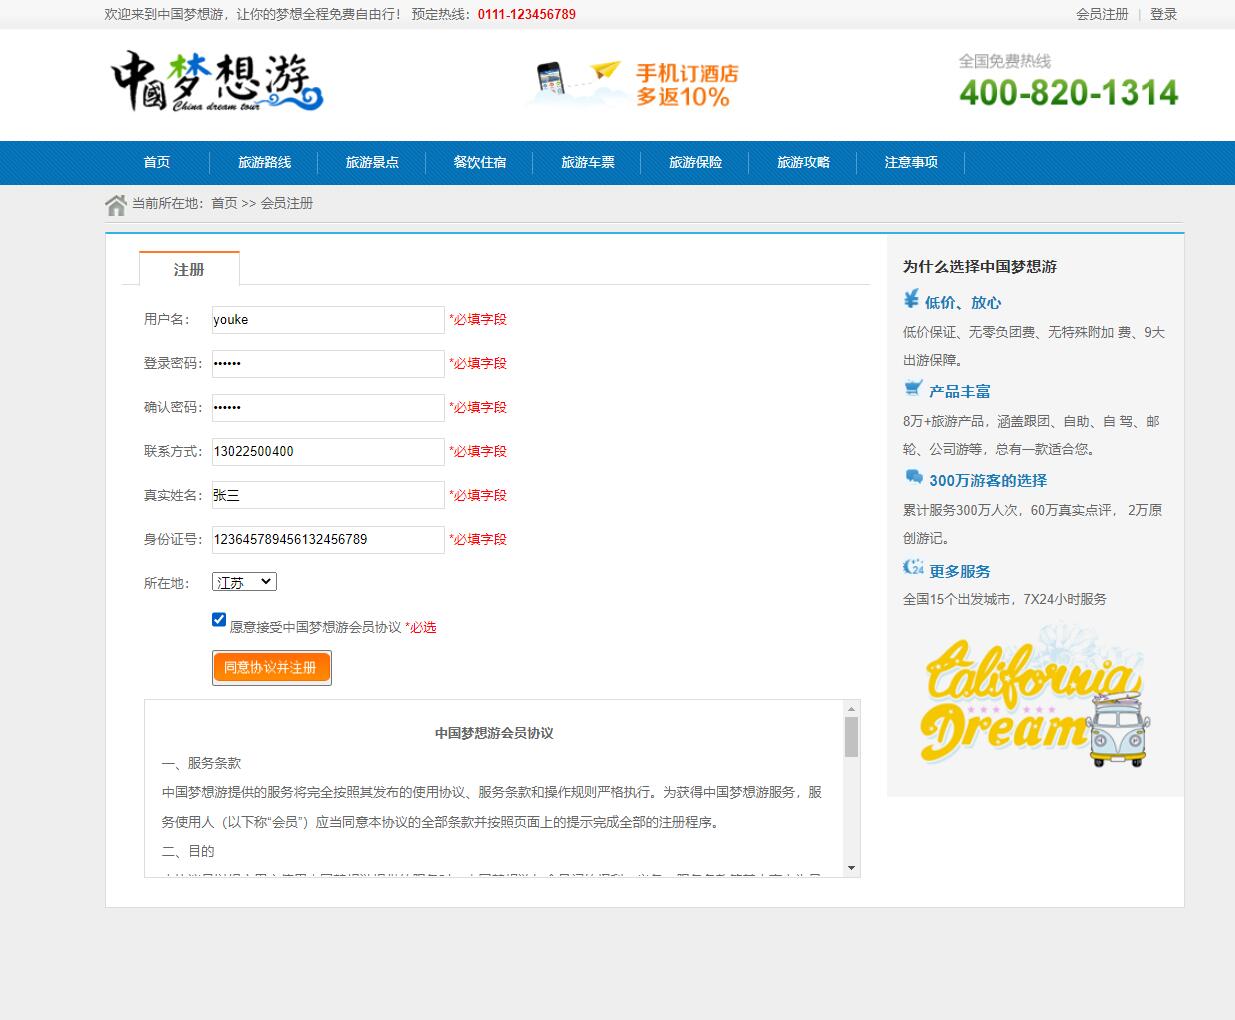Click the 更多服务 heading link
Viewport: 1235px width, 1020px height.
[960, 571]
